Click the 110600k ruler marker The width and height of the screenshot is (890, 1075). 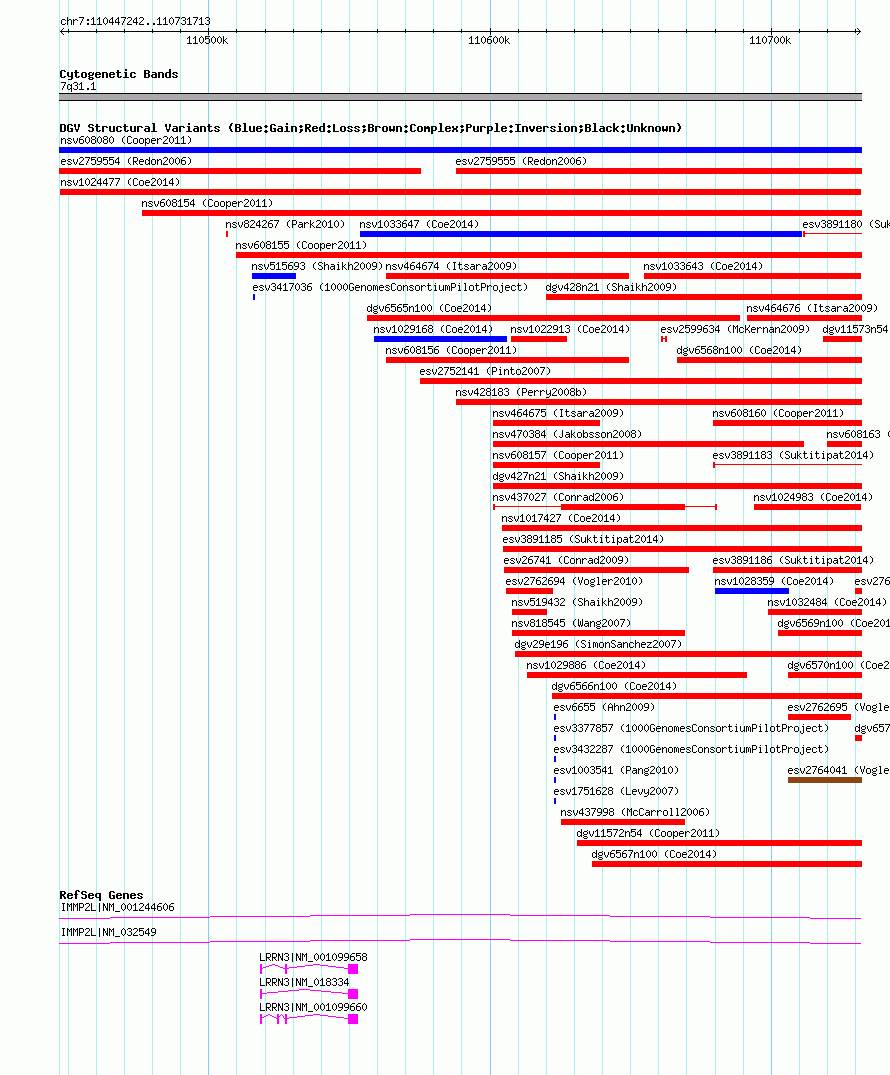[x=489, y=40]
